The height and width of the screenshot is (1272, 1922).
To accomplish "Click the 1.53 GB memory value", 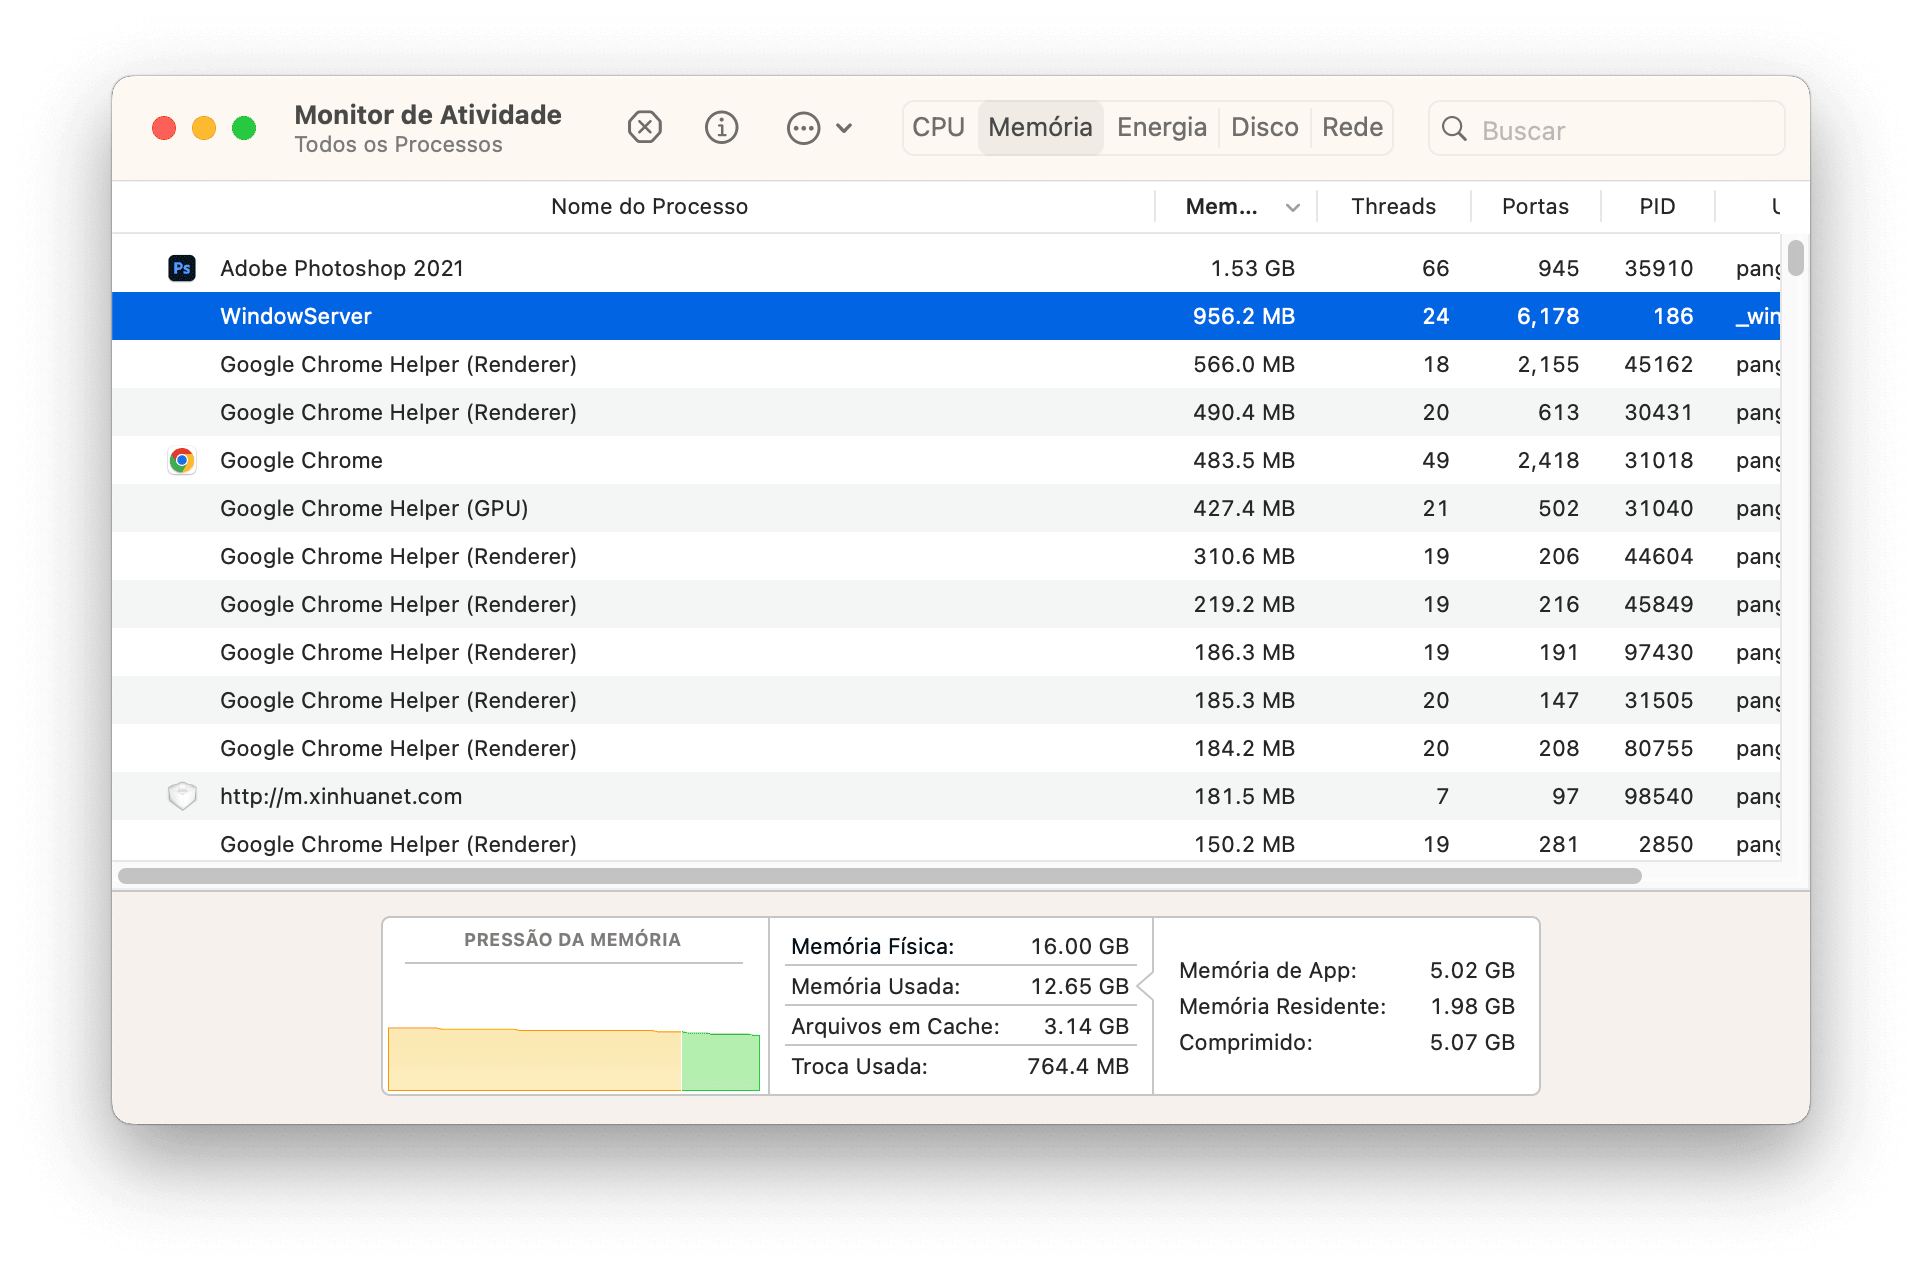I will point(1252,268).
